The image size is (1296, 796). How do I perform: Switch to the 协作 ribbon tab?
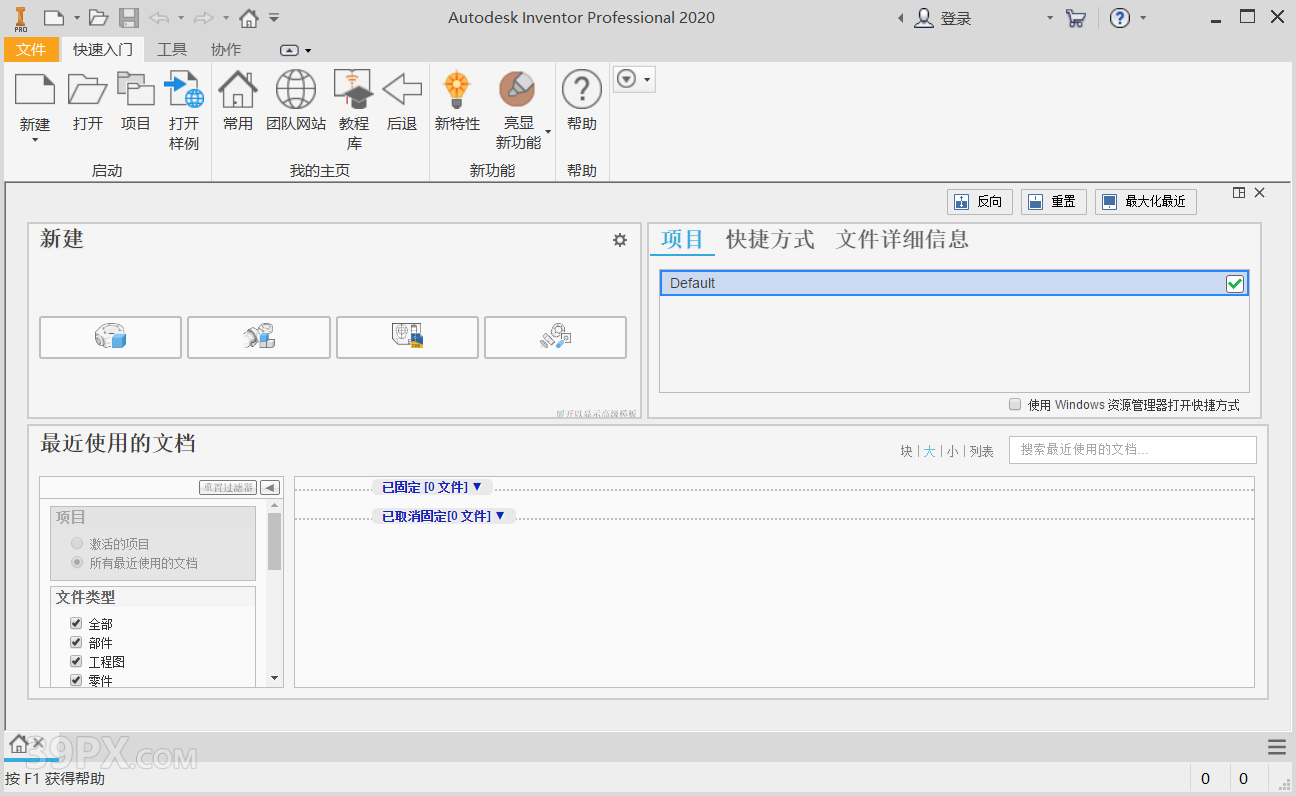point(226,49)
